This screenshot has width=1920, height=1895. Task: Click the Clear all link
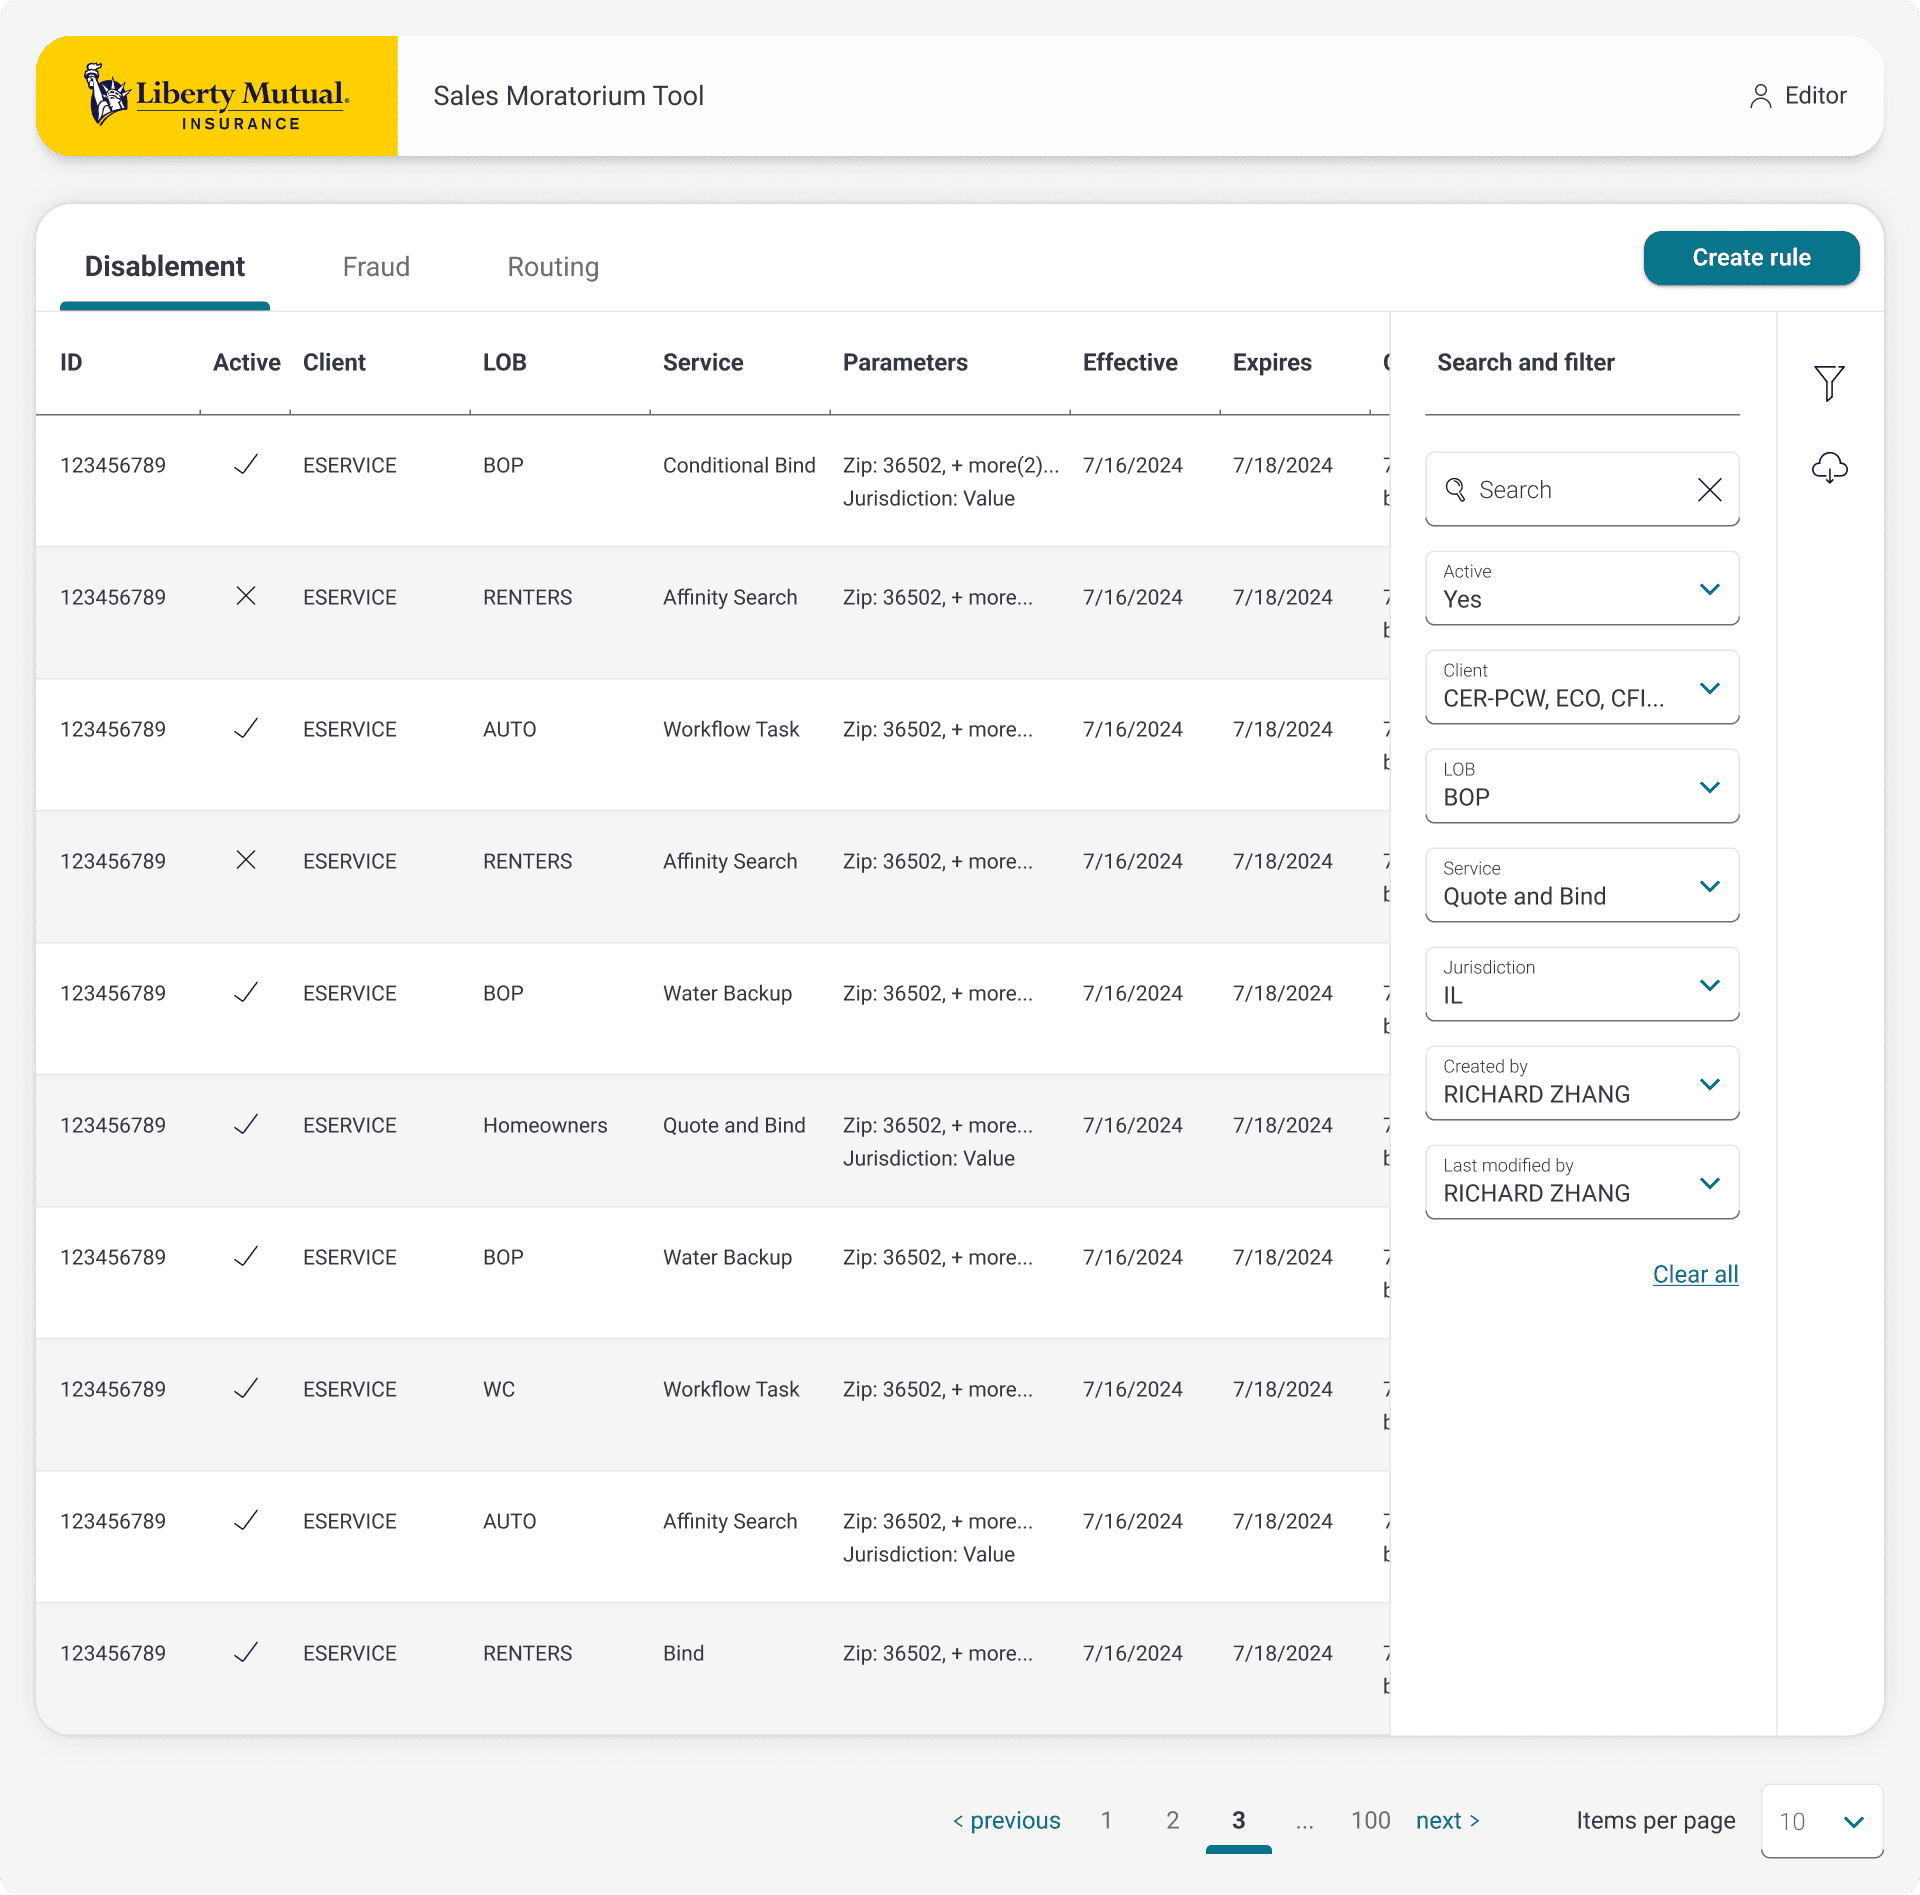pos(1695,1274)
